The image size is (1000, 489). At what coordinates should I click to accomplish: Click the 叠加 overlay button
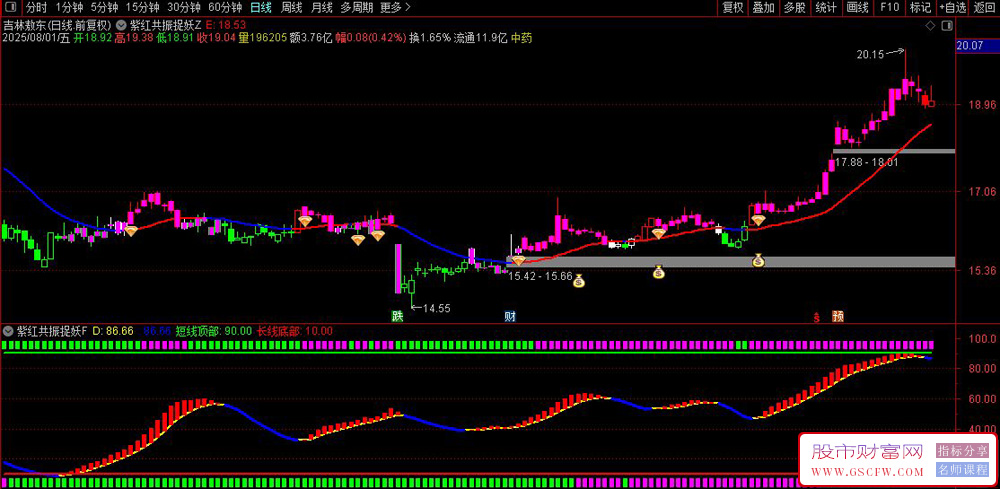pos(763,8)
